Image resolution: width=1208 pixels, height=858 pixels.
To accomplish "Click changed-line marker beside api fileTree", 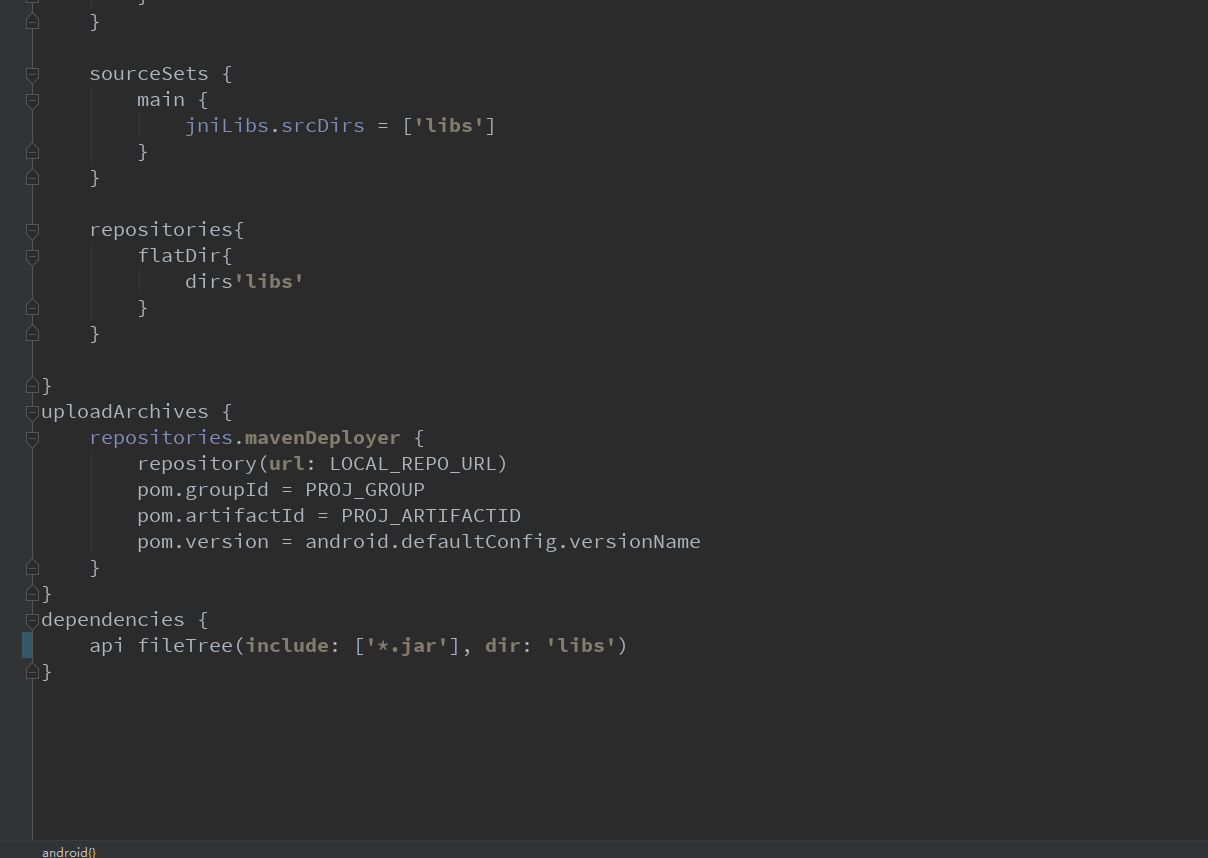I will point(27,646).
